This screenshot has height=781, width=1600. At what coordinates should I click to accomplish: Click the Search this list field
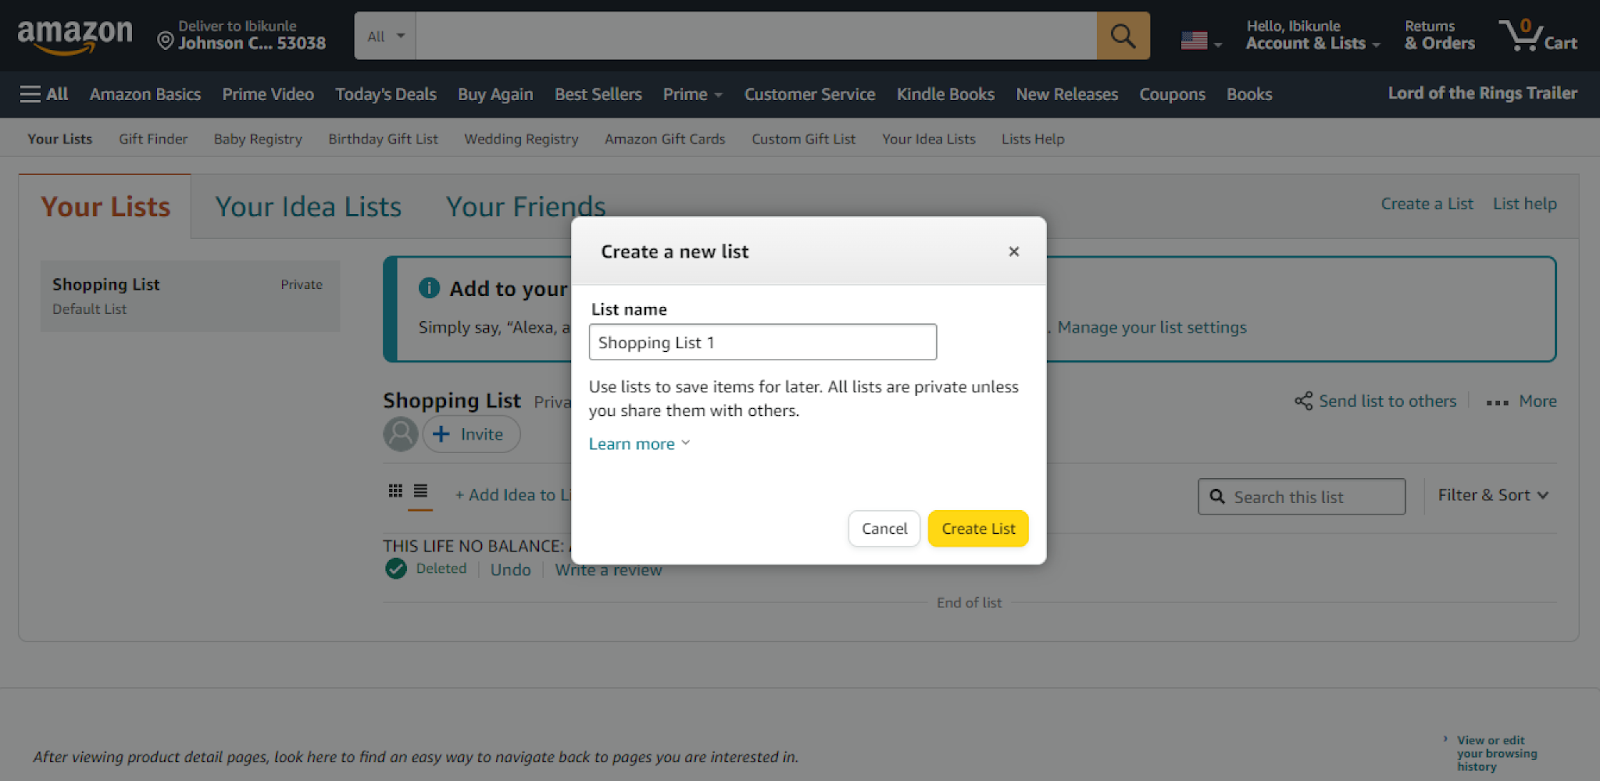tap(1302, 496)
